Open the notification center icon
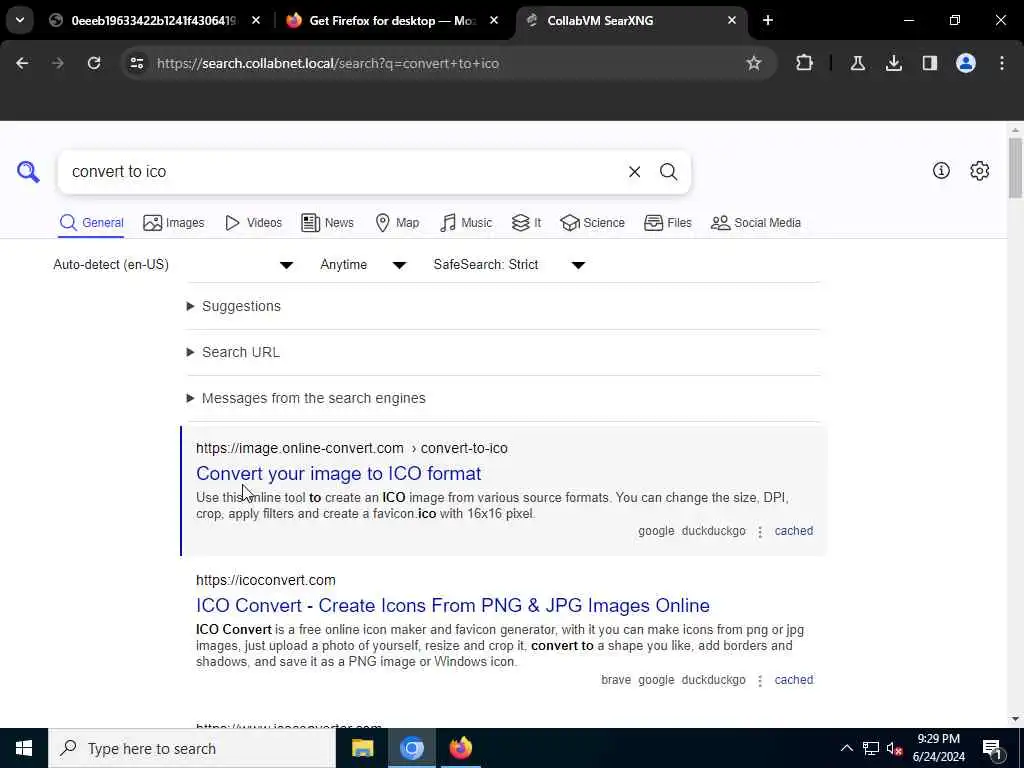1024x768 pixels. tap(992, 749)
